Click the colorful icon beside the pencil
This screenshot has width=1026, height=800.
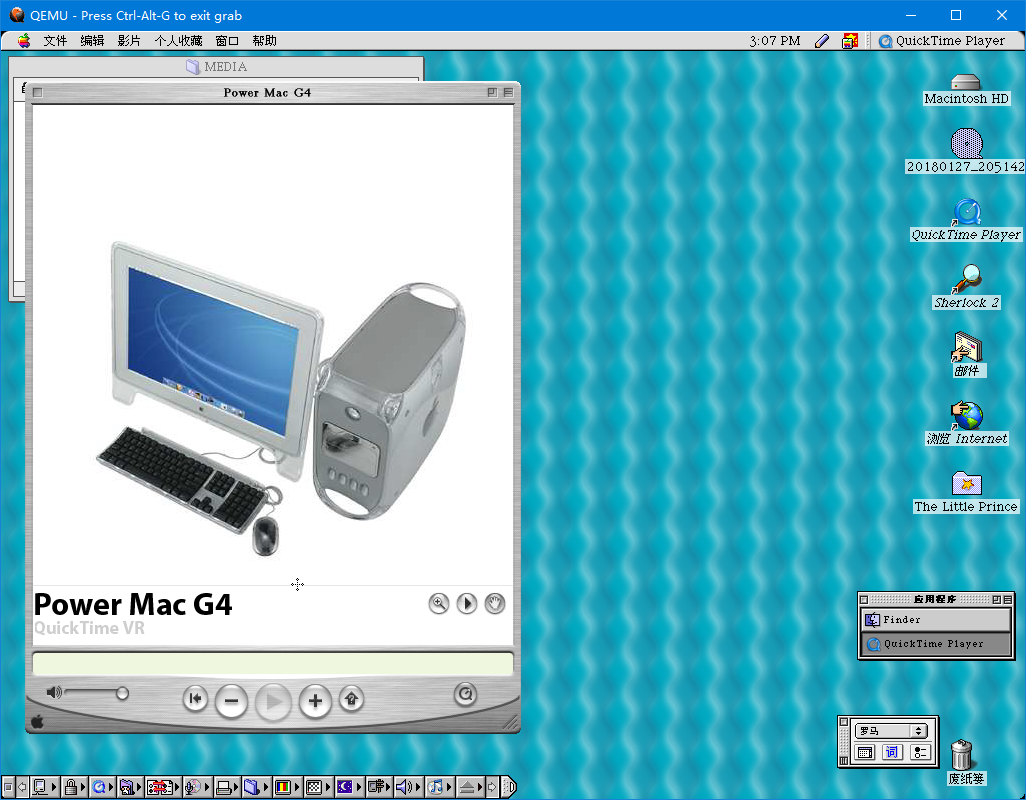[x=849, y=41]
